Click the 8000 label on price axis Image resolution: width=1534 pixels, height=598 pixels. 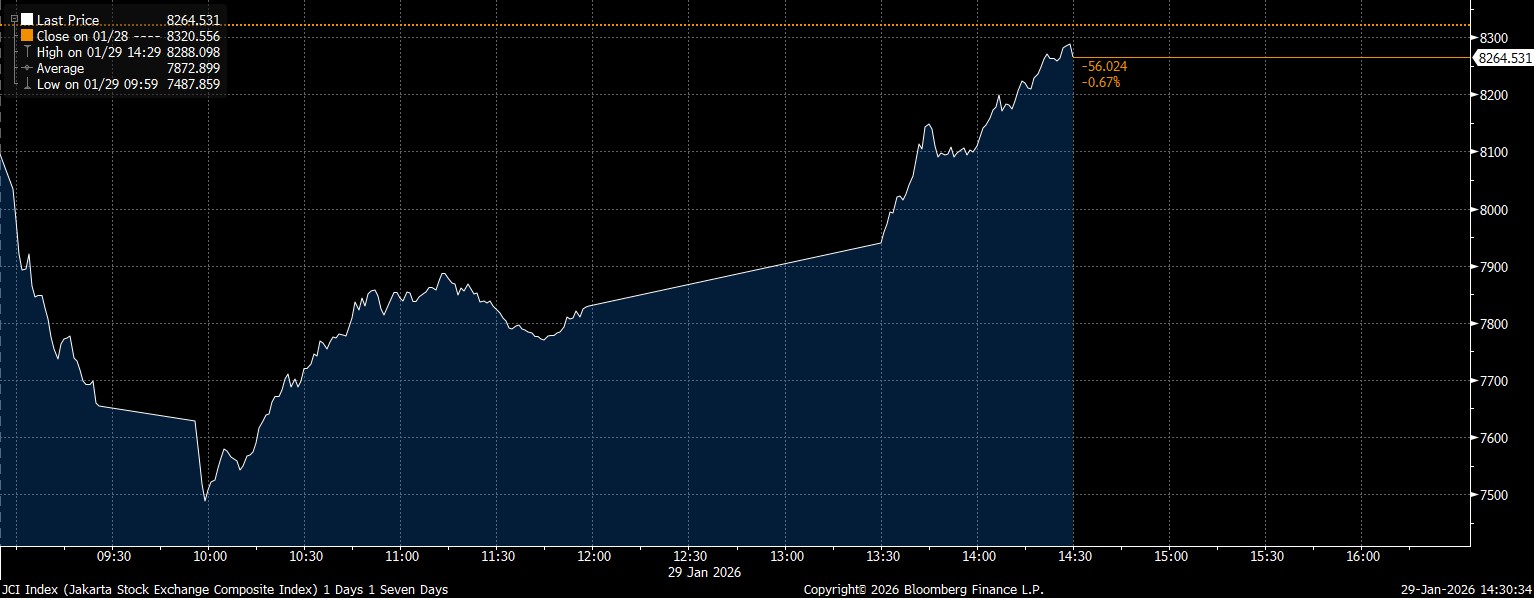tap(1494, 209)
